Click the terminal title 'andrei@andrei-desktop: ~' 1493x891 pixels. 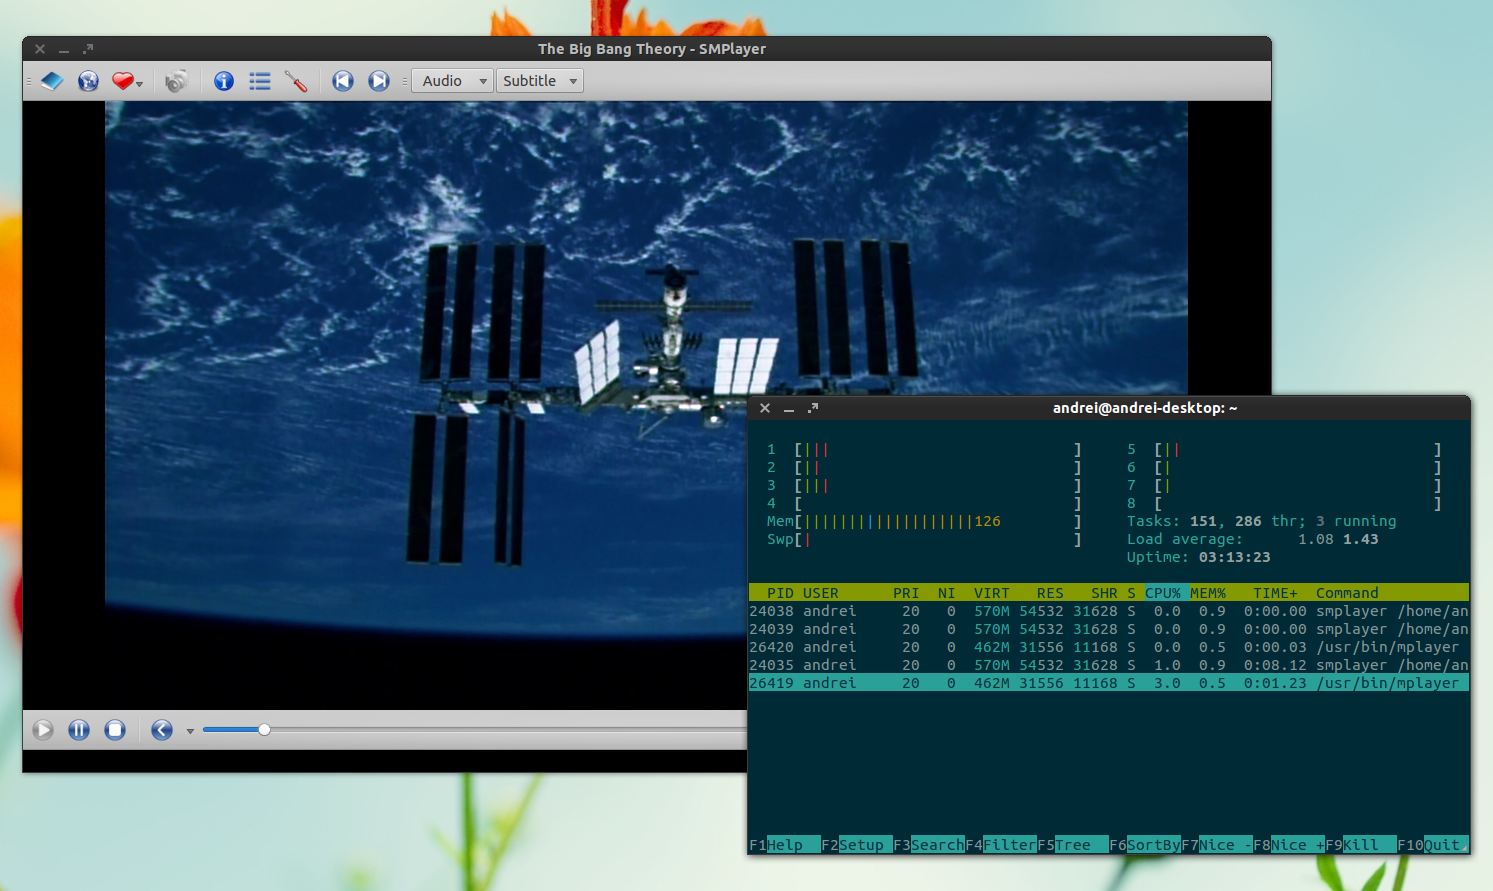1145,408
